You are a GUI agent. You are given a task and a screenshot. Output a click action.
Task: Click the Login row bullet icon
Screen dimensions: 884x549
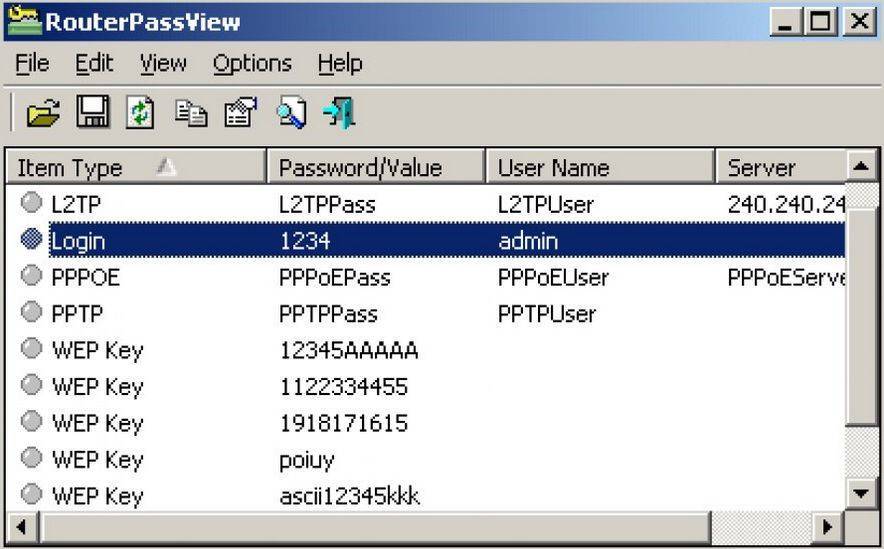click(32, 239)
